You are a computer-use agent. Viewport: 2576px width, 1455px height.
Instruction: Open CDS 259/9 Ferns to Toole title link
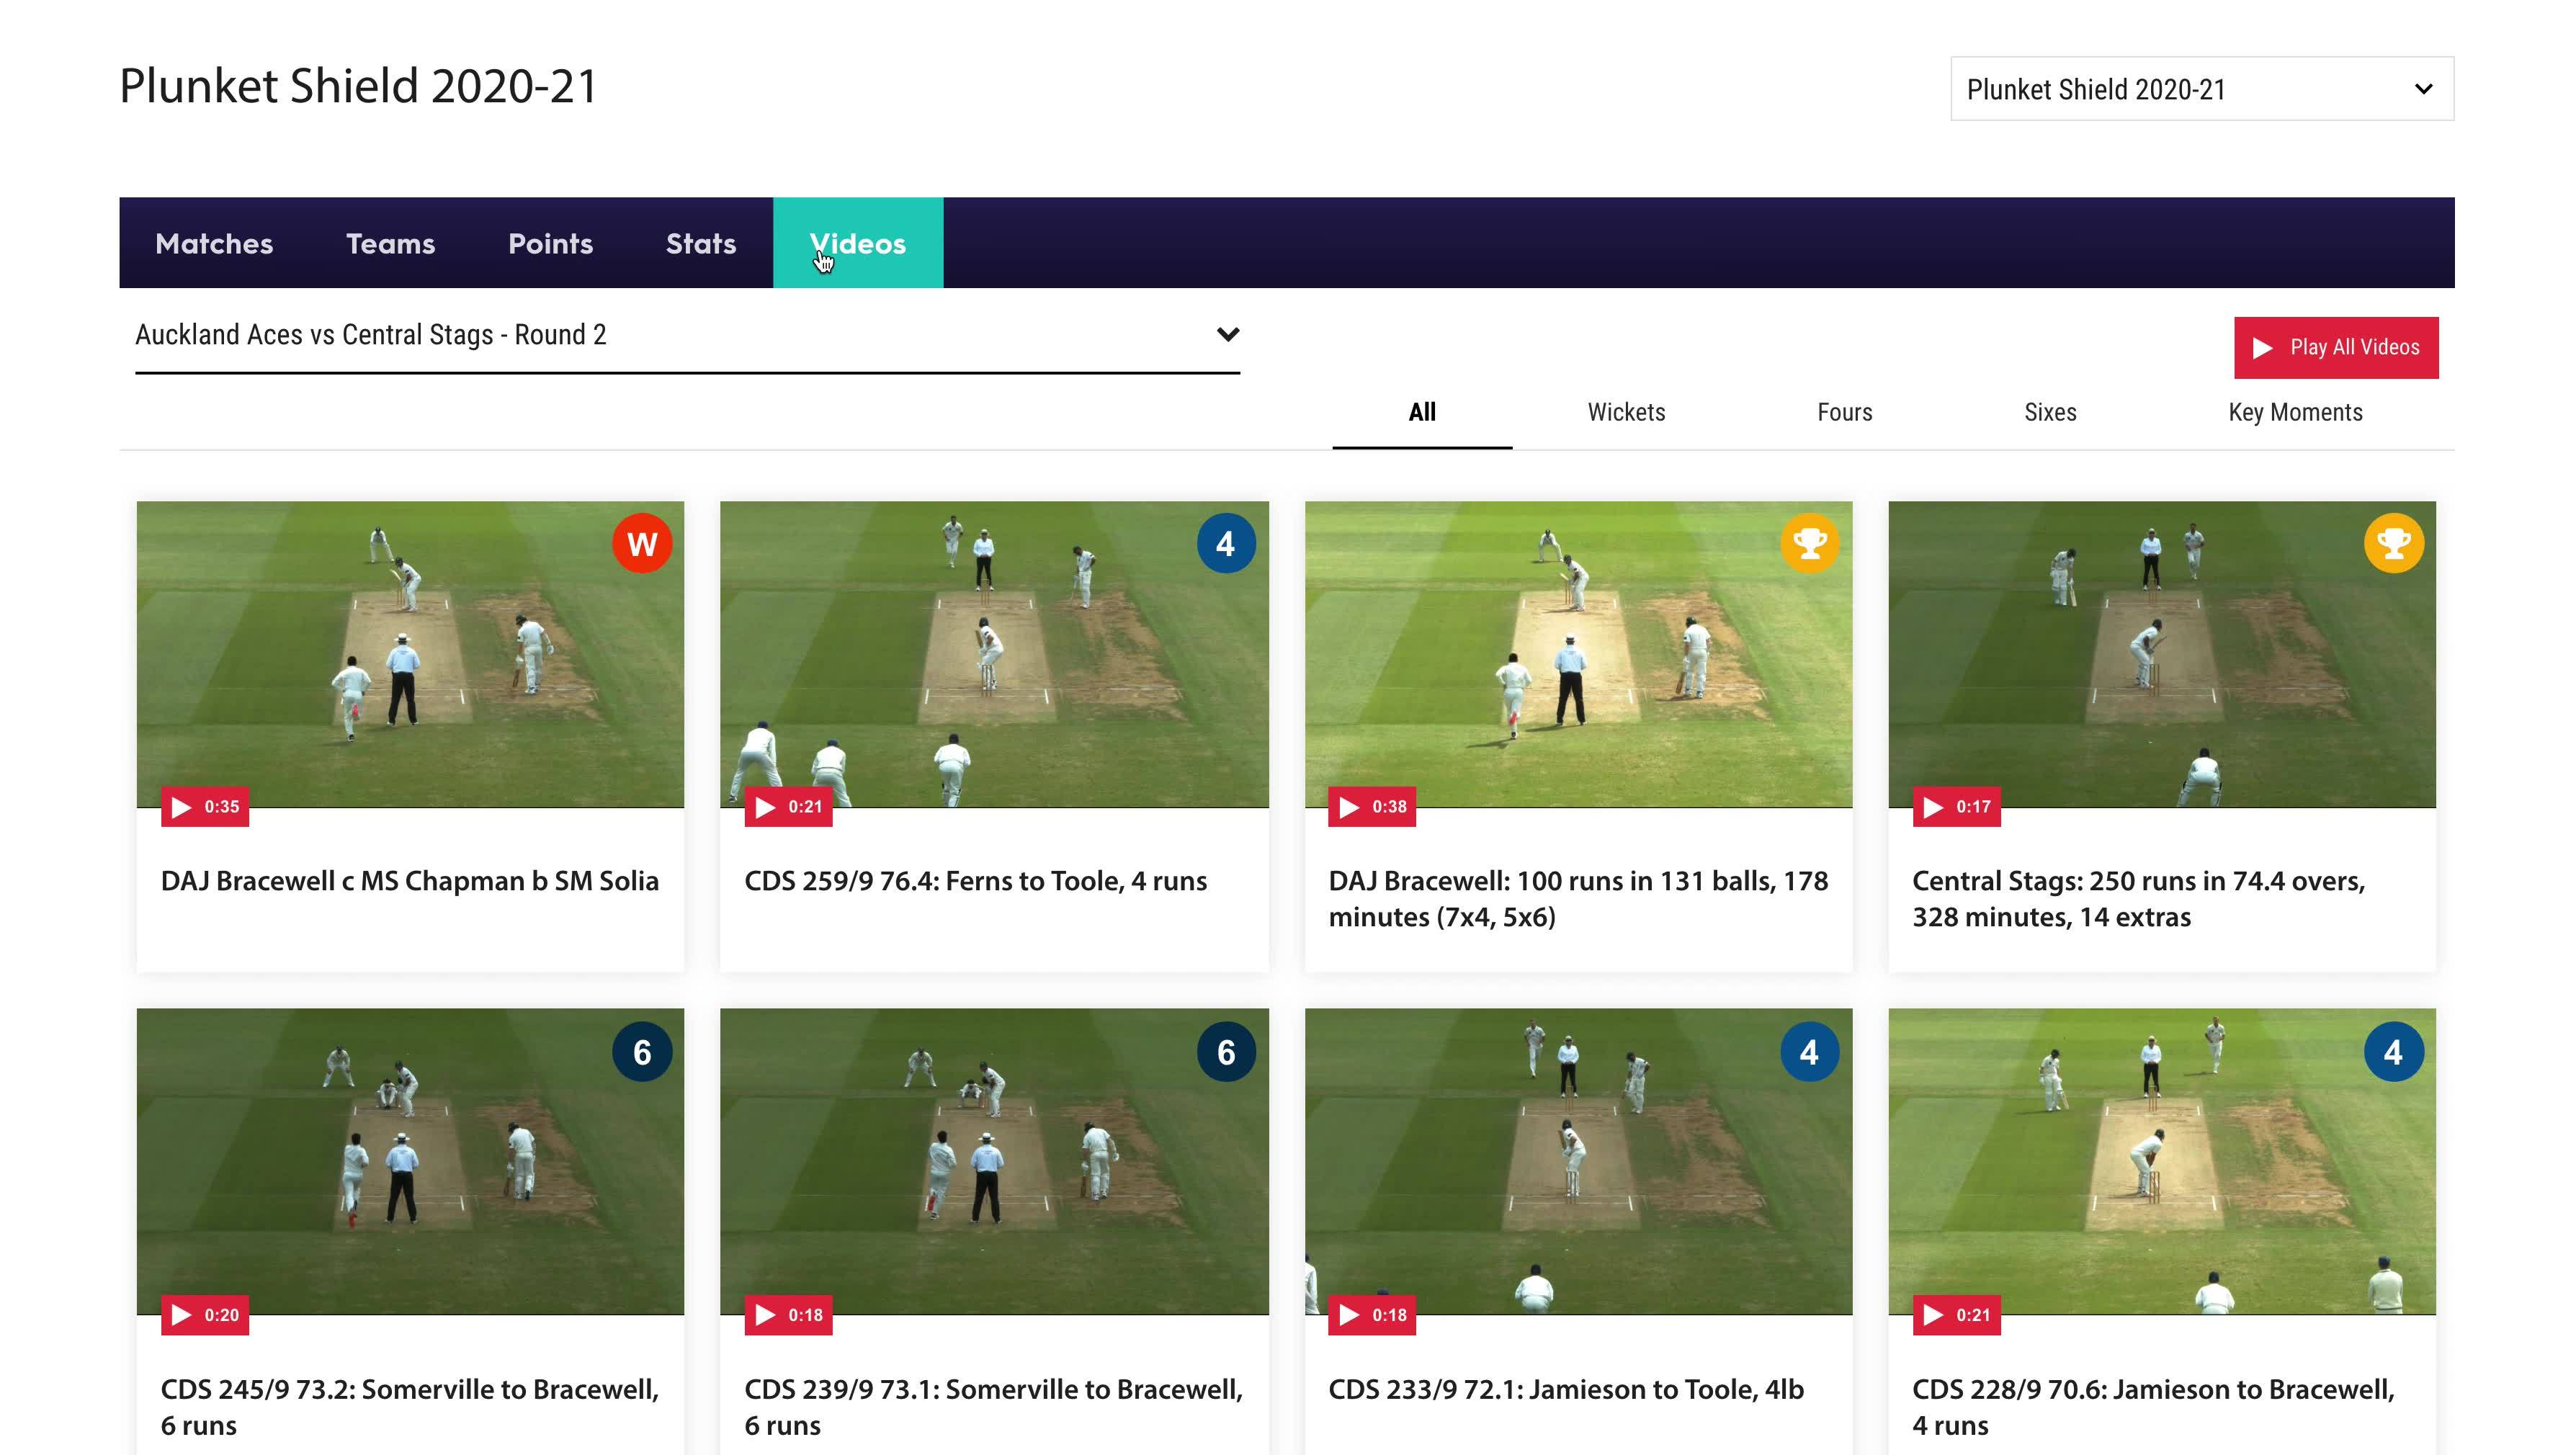pyautogui.click(x=975, y=881)
